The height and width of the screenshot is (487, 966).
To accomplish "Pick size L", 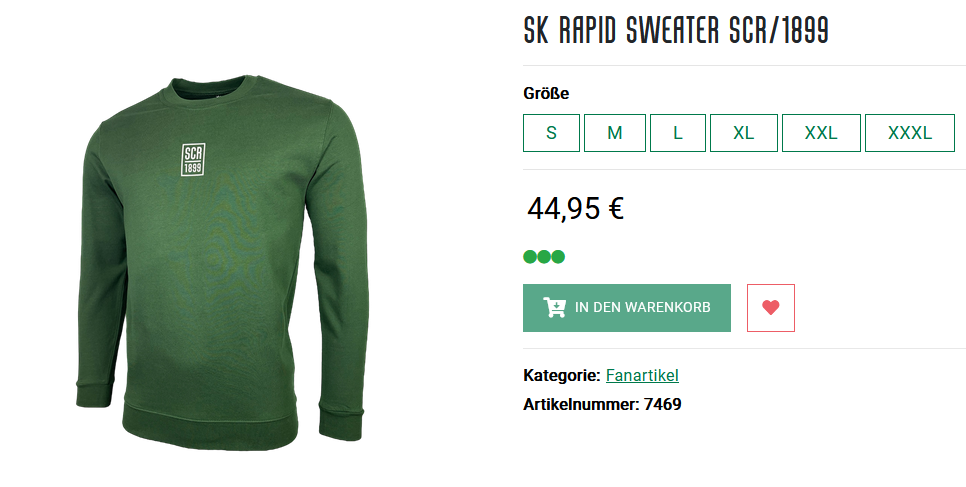I will 678,133.
